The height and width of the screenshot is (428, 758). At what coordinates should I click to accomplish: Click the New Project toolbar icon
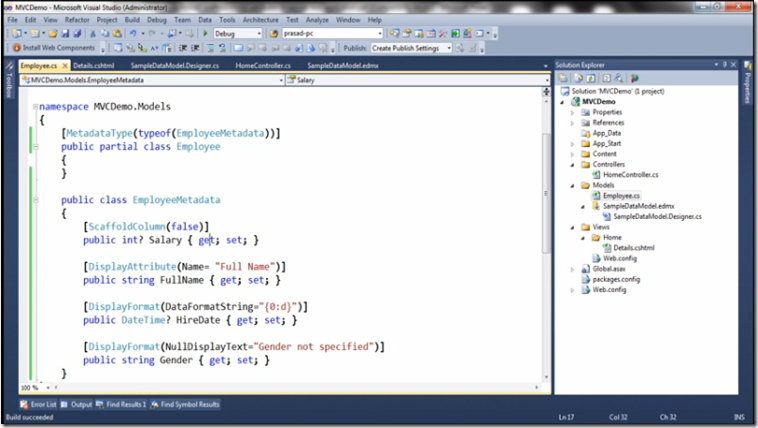[16, 33]
